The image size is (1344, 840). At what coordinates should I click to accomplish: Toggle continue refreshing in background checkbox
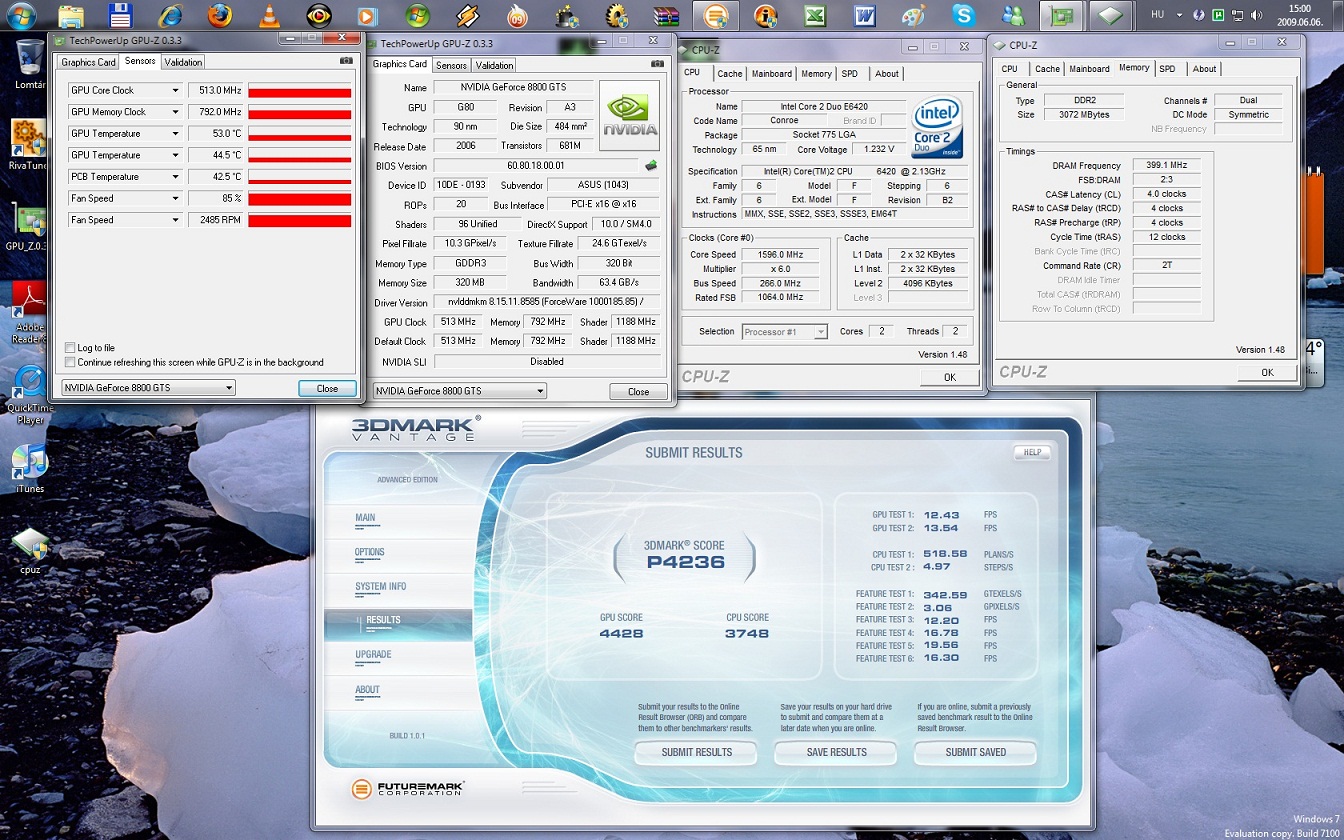70,362
